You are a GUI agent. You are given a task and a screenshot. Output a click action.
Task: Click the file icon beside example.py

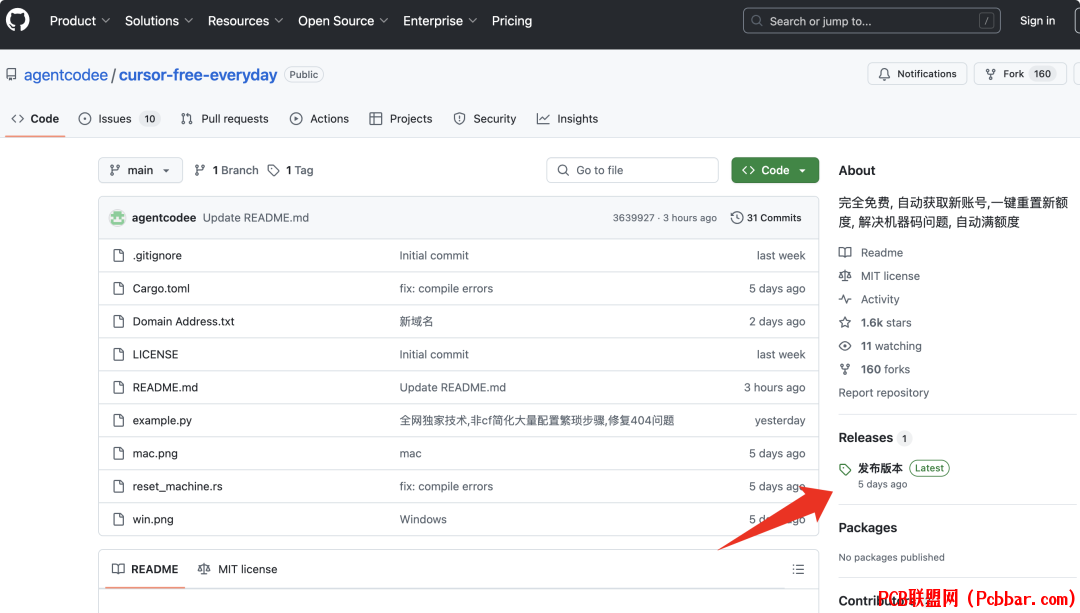[118, 421]
